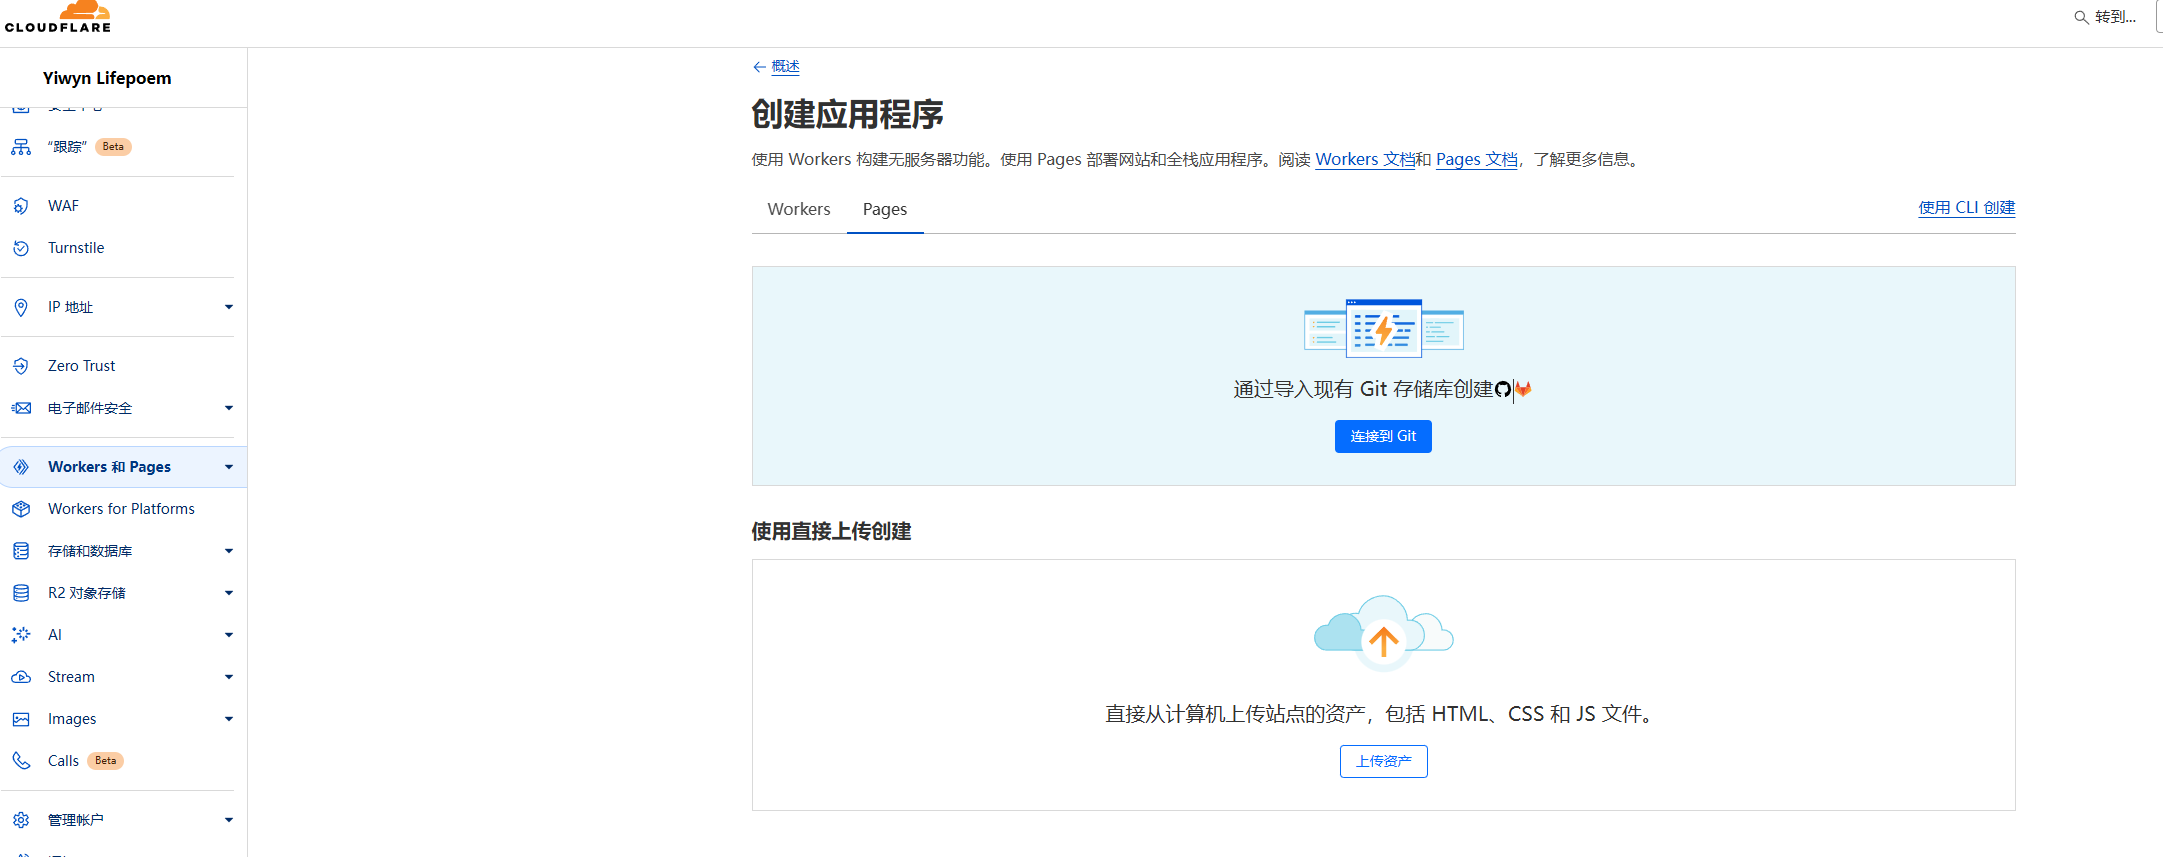Expand the IP 地址 menu arrow
The width and height of the screenshot is (2163, 857).
[x=229, y=307]
